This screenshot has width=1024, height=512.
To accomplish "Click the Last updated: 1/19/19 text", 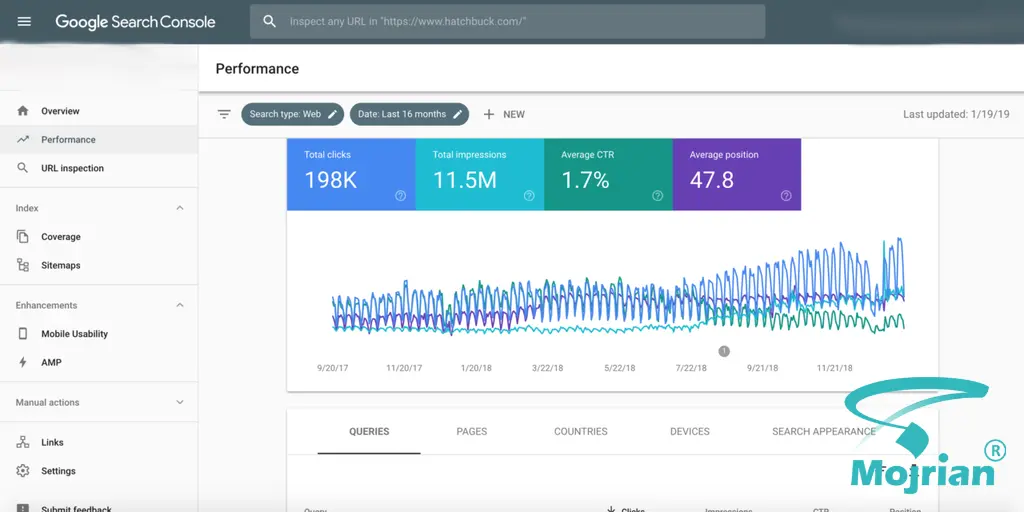I will coord(956,114).
